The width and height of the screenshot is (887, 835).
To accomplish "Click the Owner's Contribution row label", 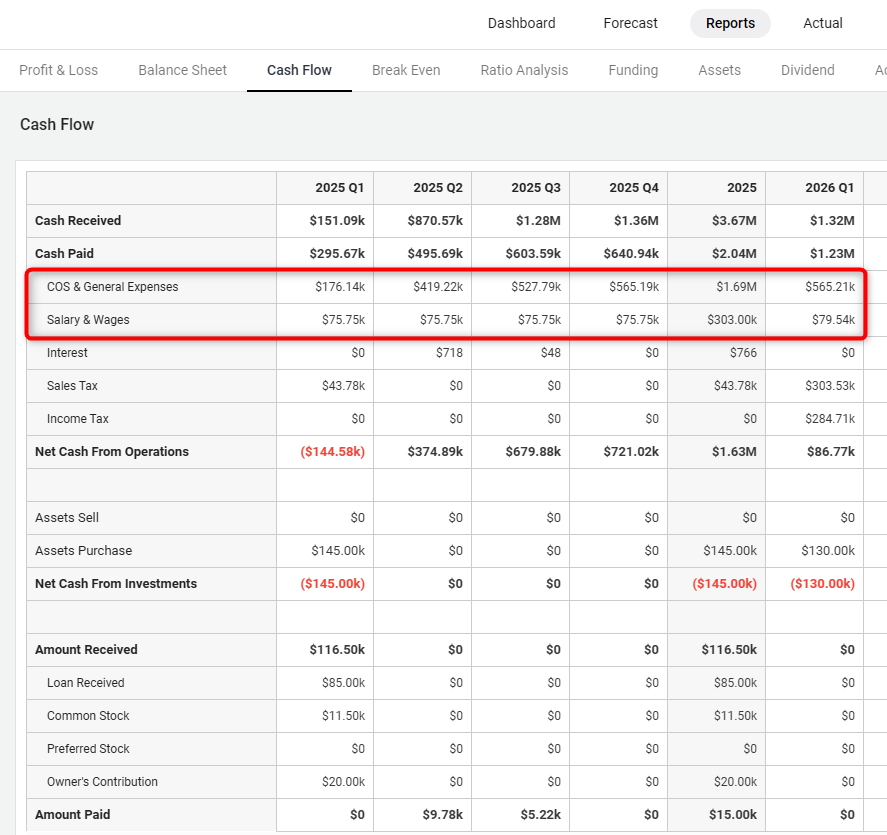I will pos(102,782).
